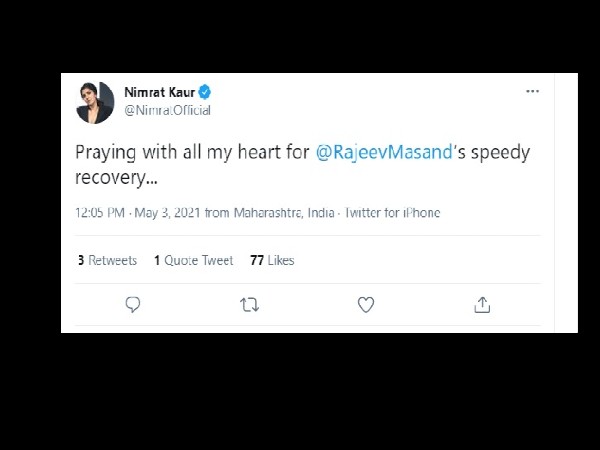
Task: Click the Maharashtra, India location text
Action: click(x=284, y=213)
